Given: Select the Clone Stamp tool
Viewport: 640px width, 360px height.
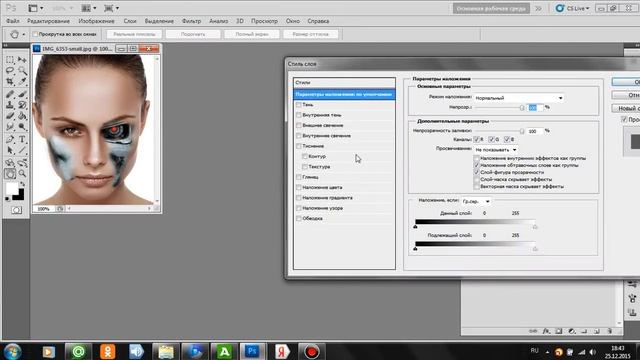Looking at the screenshot, I should [10, 105].
